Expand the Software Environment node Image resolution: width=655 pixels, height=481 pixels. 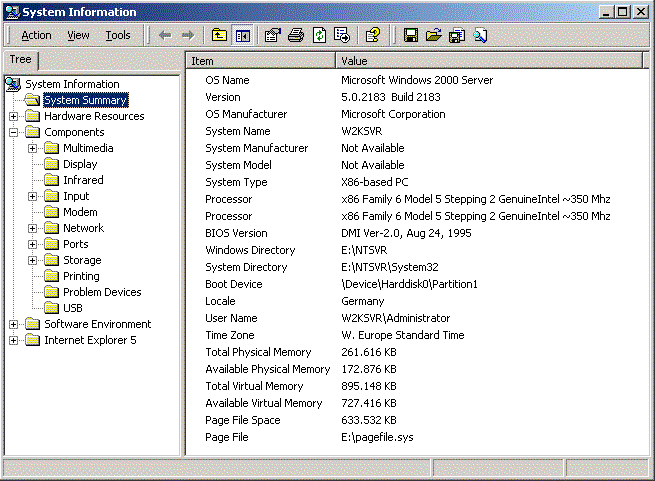[x=14, y=324]
